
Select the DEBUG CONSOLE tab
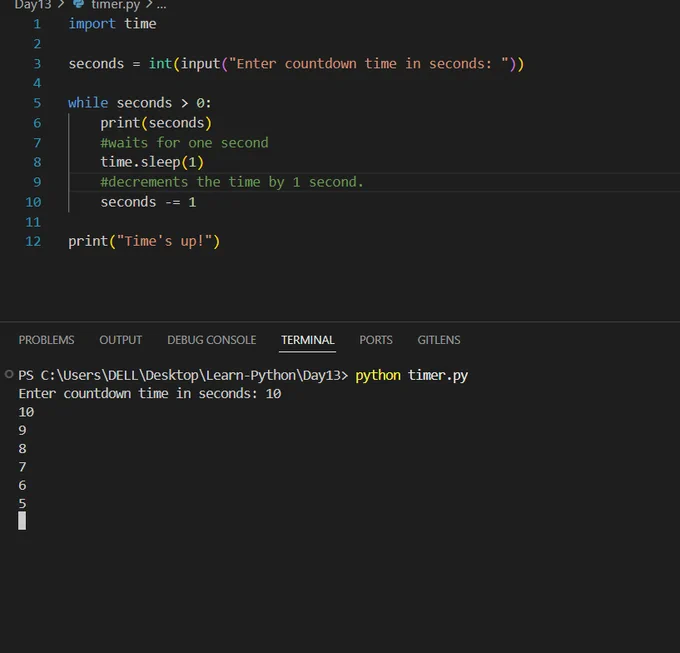212,340
